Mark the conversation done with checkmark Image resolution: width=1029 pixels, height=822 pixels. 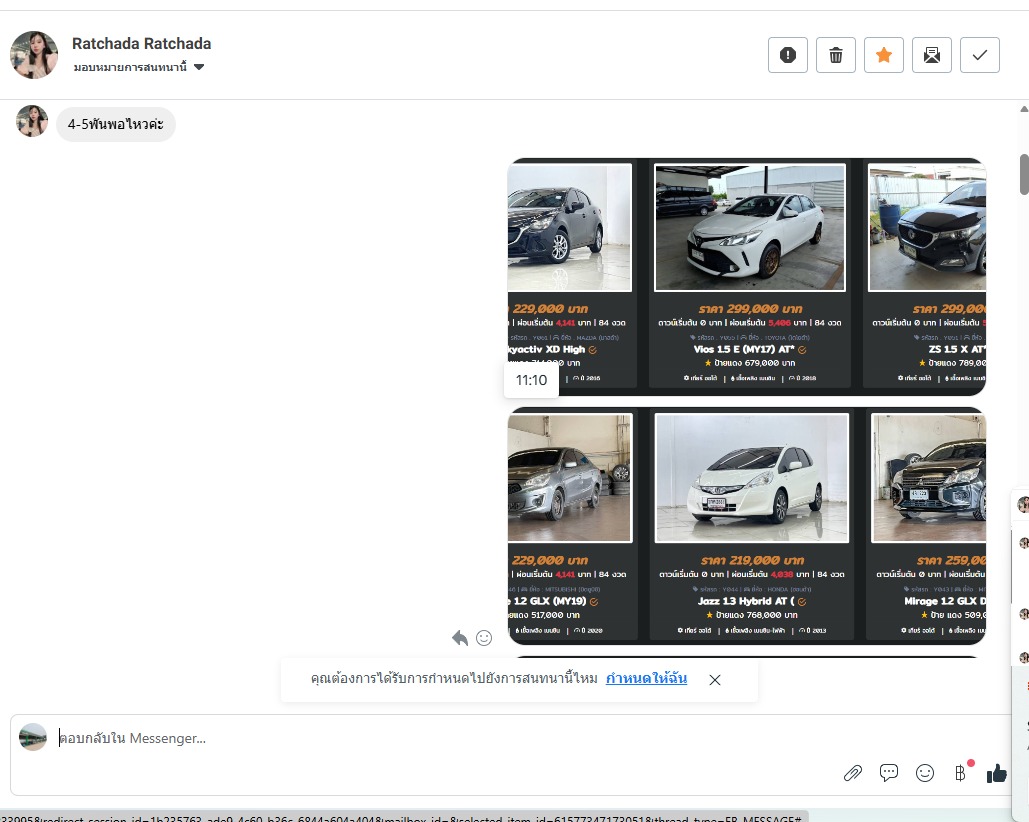tap(979, 55)
